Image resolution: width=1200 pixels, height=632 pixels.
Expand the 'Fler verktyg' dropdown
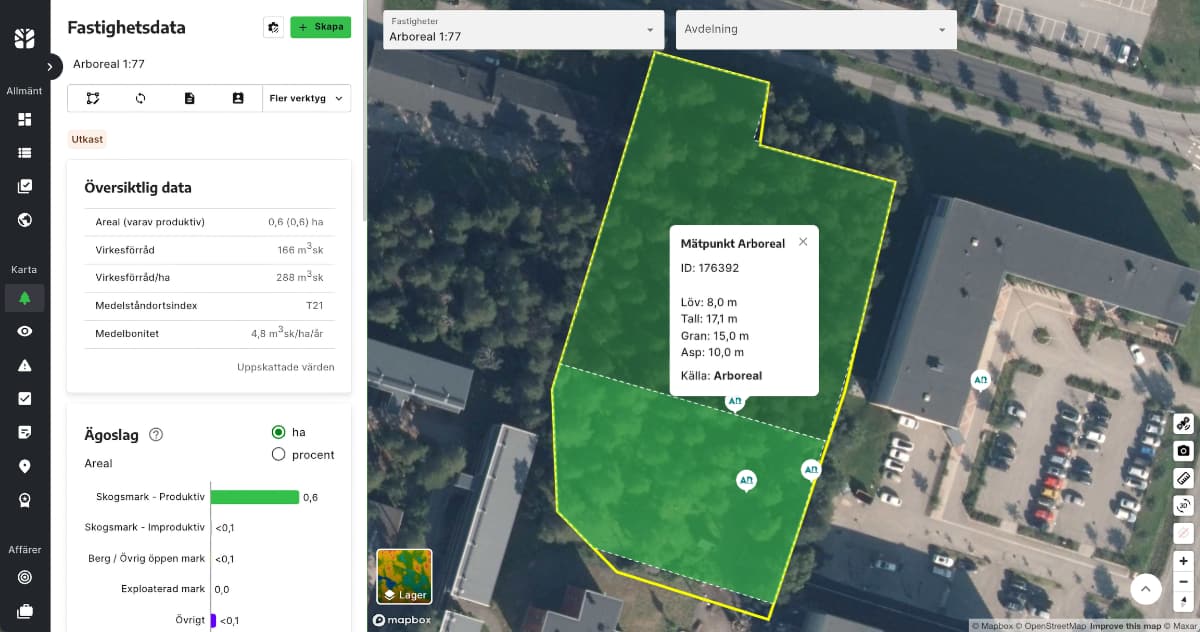click(x=306, y=98)
